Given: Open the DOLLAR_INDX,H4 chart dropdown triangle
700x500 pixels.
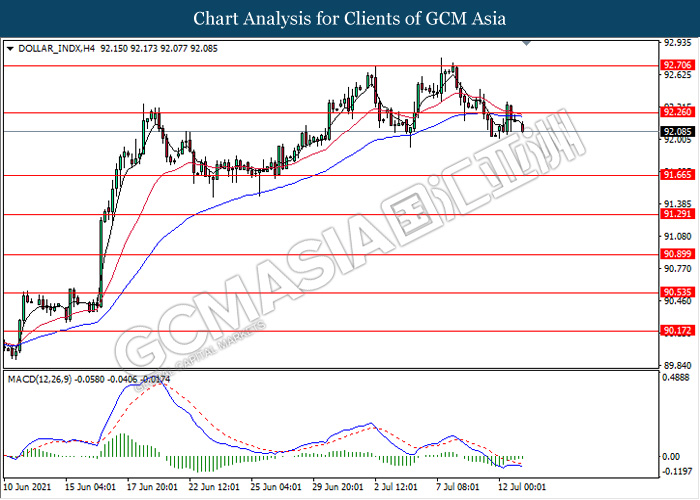Looking at the screenshot, I should (x=10, y=49).
